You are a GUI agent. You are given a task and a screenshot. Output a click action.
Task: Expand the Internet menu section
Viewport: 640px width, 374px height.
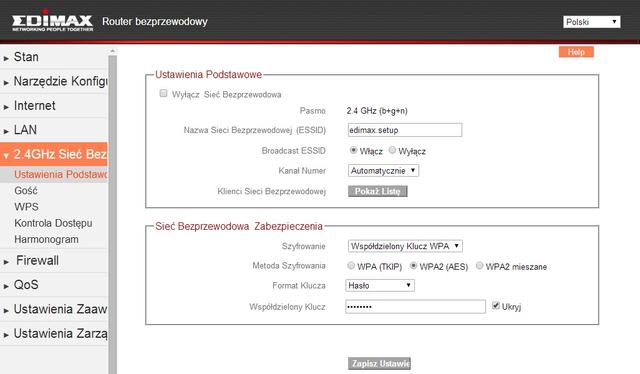(x=54, y=106)
